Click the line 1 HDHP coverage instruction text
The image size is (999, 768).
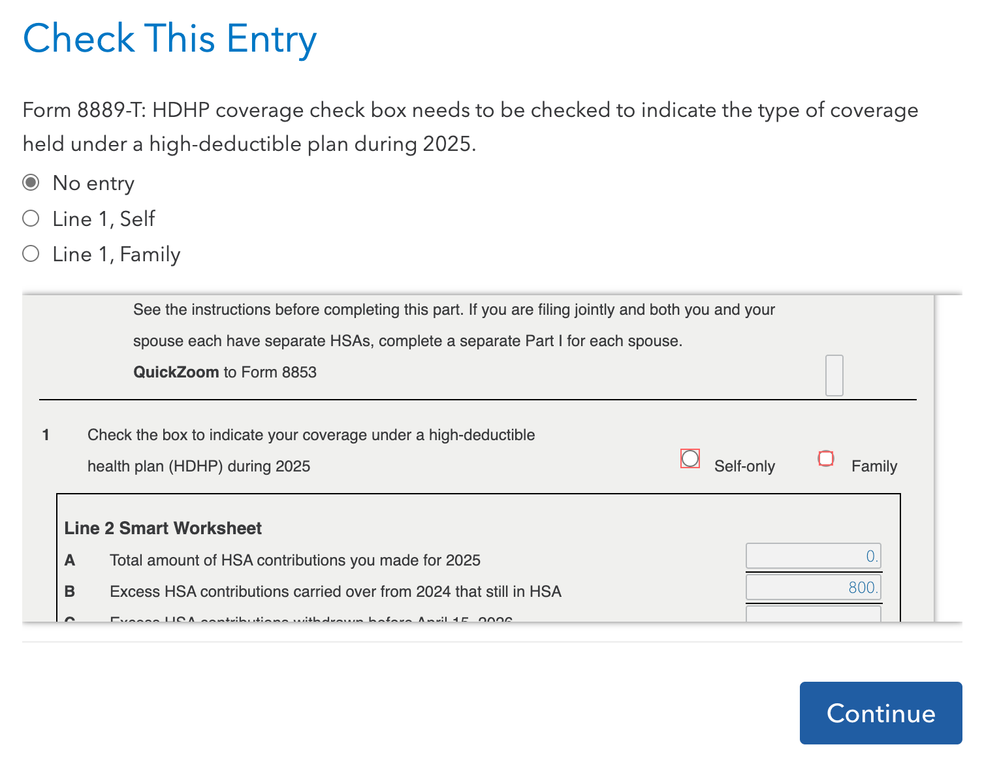click(x=311, y=450)
